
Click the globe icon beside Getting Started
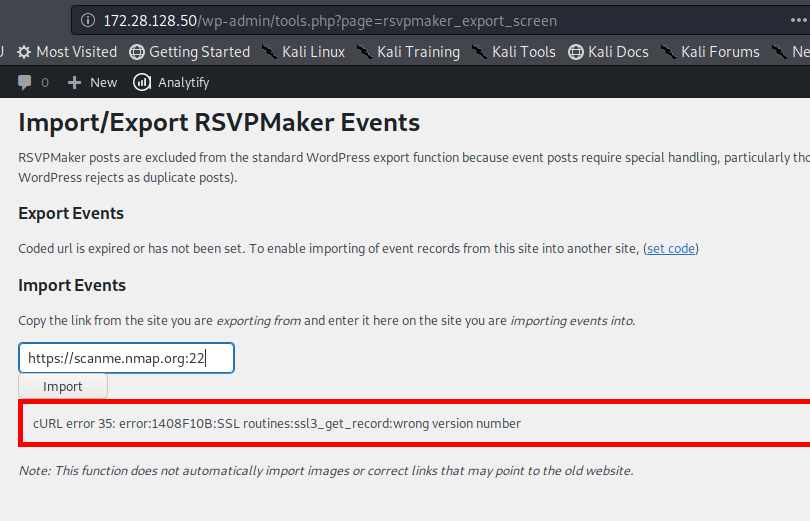point(137,52)
